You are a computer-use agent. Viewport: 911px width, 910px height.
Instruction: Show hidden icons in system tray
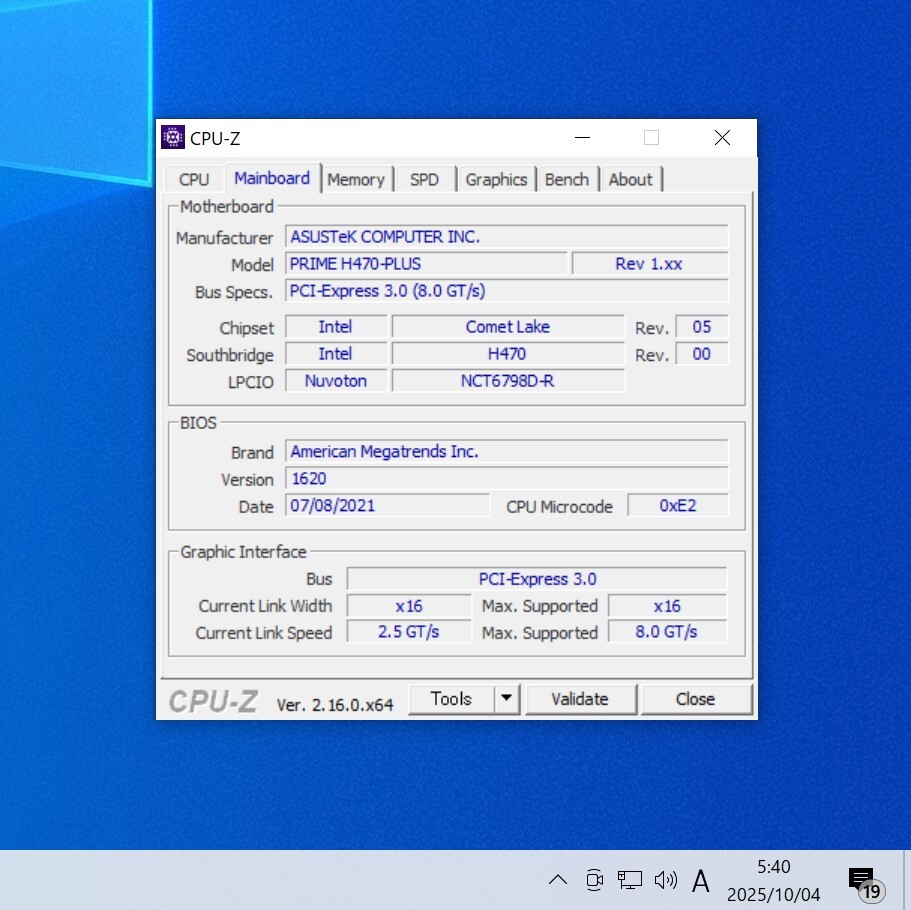558,880
